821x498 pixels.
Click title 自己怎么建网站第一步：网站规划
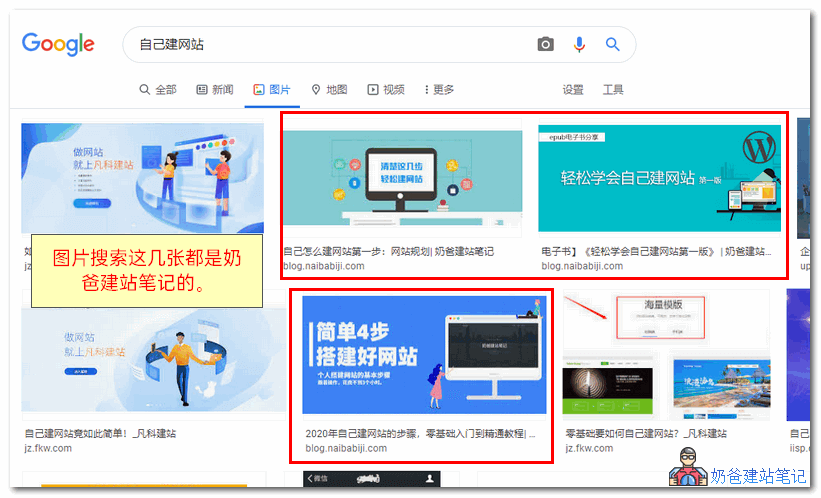[388, 251]
